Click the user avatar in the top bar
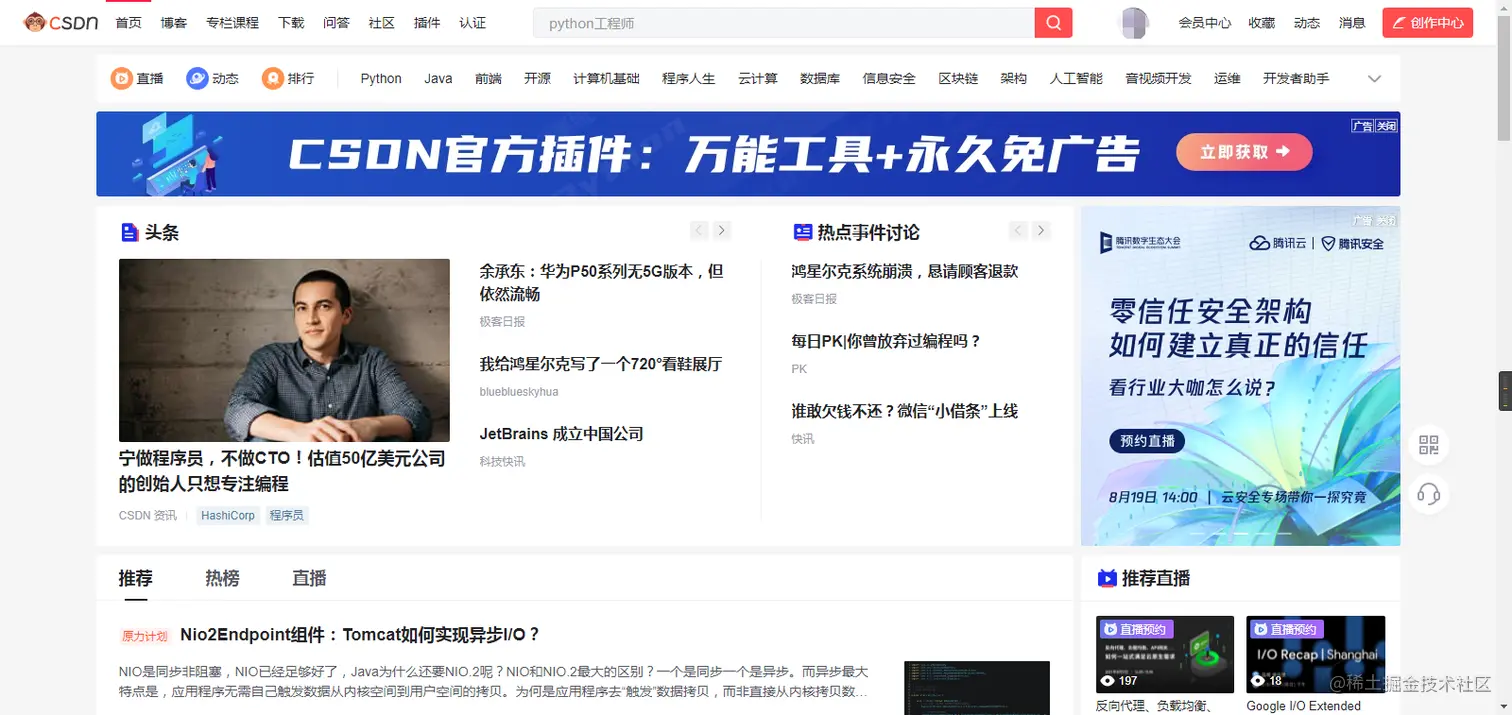The height and width of the screenshot is (715, 1512). click(1133, 22)
